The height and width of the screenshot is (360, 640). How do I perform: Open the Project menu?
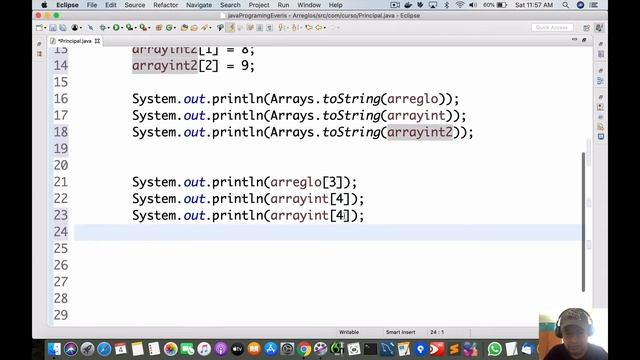(x=259, y=5)
